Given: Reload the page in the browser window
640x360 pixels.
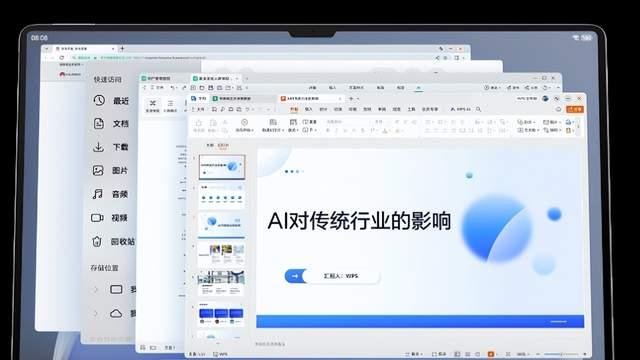Looking at the screenshot, I should (62, 58).
